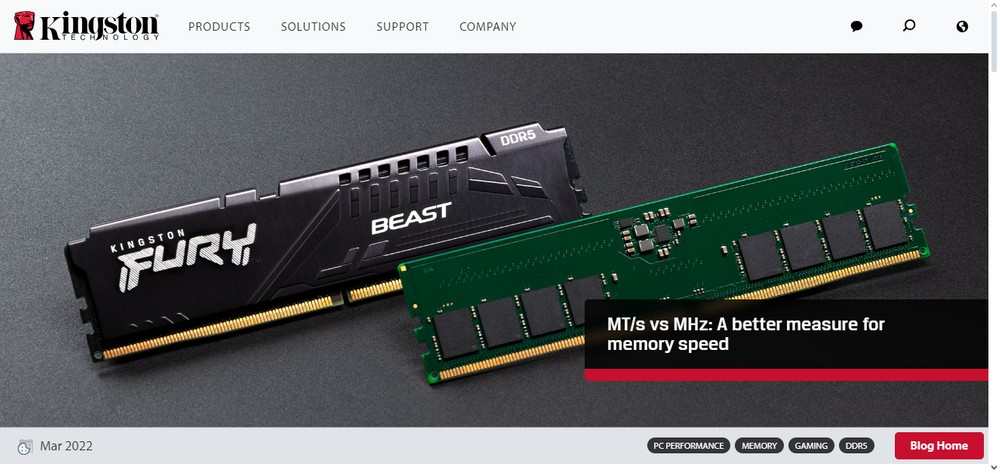Go to Blog Home
The width and height of the screenshot is (1000, 473).
pos(939,446)
